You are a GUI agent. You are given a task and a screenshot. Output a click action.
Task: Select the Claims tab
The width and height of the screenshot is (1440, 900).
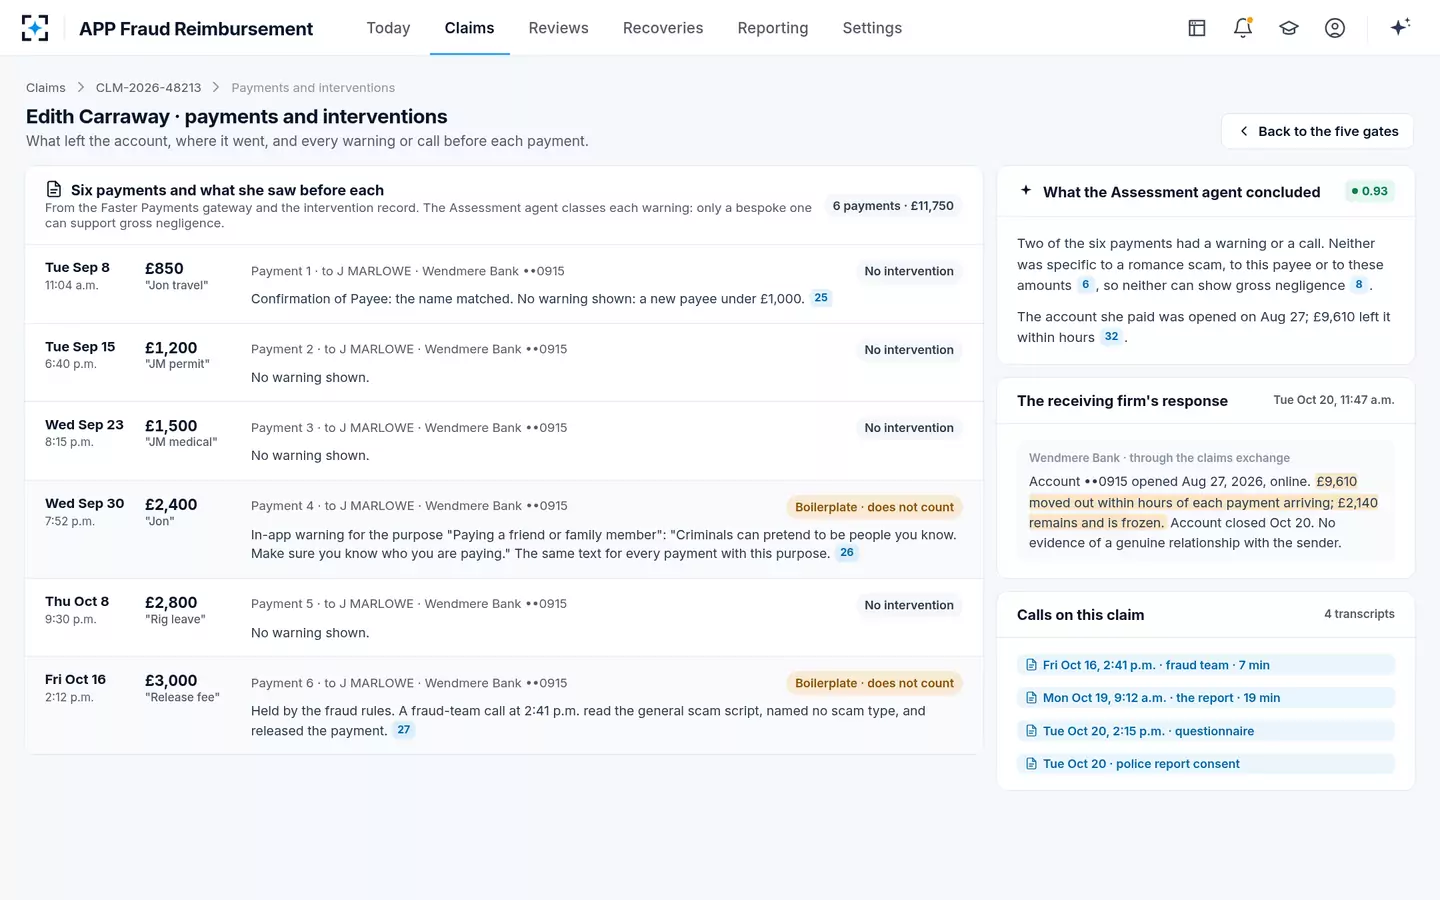click(469, 28)
